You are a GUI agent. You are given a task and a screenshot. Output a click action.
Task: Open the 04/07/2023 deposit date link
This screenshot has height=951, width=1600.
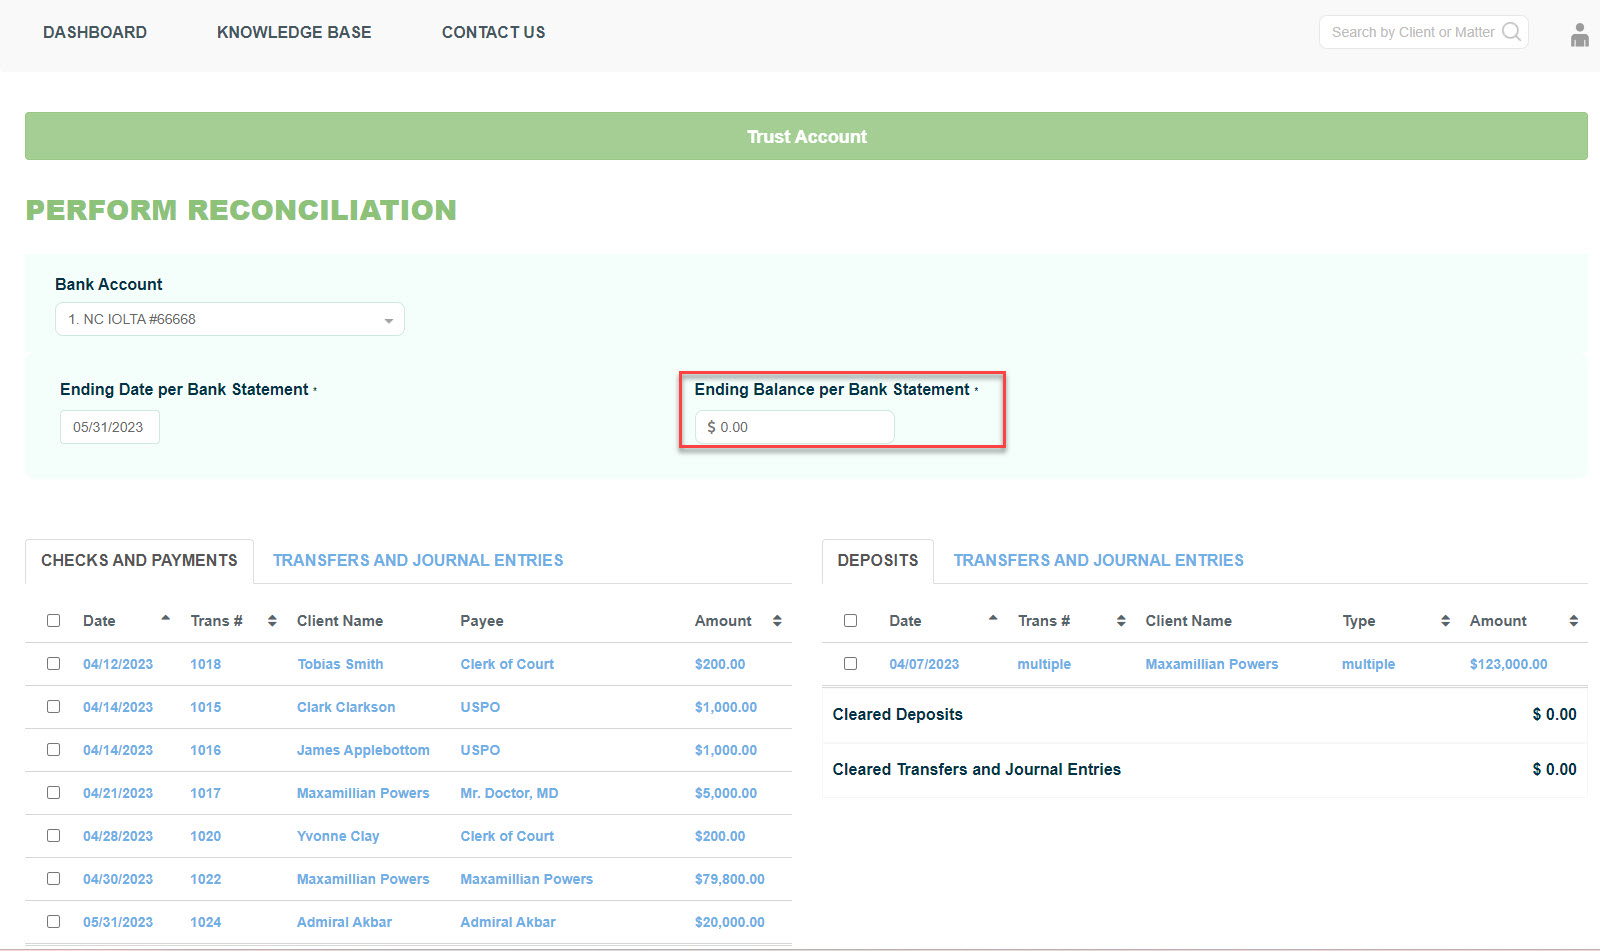pyautogui.click(x=922, y=663)
